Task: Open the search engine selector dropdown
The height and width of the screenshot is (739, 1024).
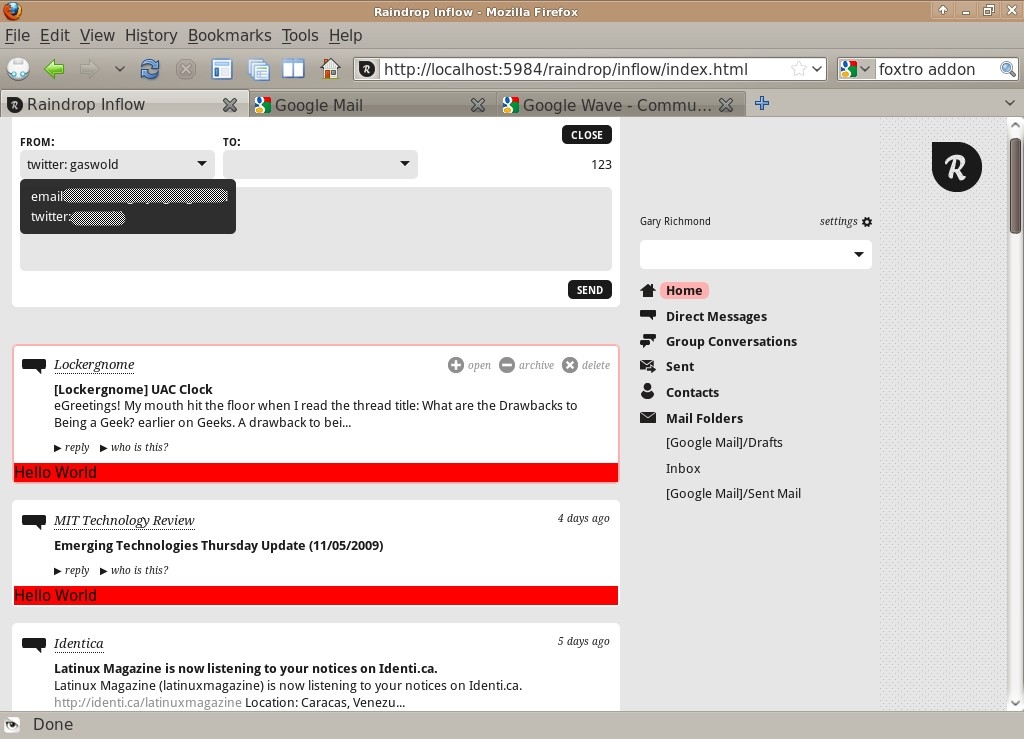Action: [856, 69]
